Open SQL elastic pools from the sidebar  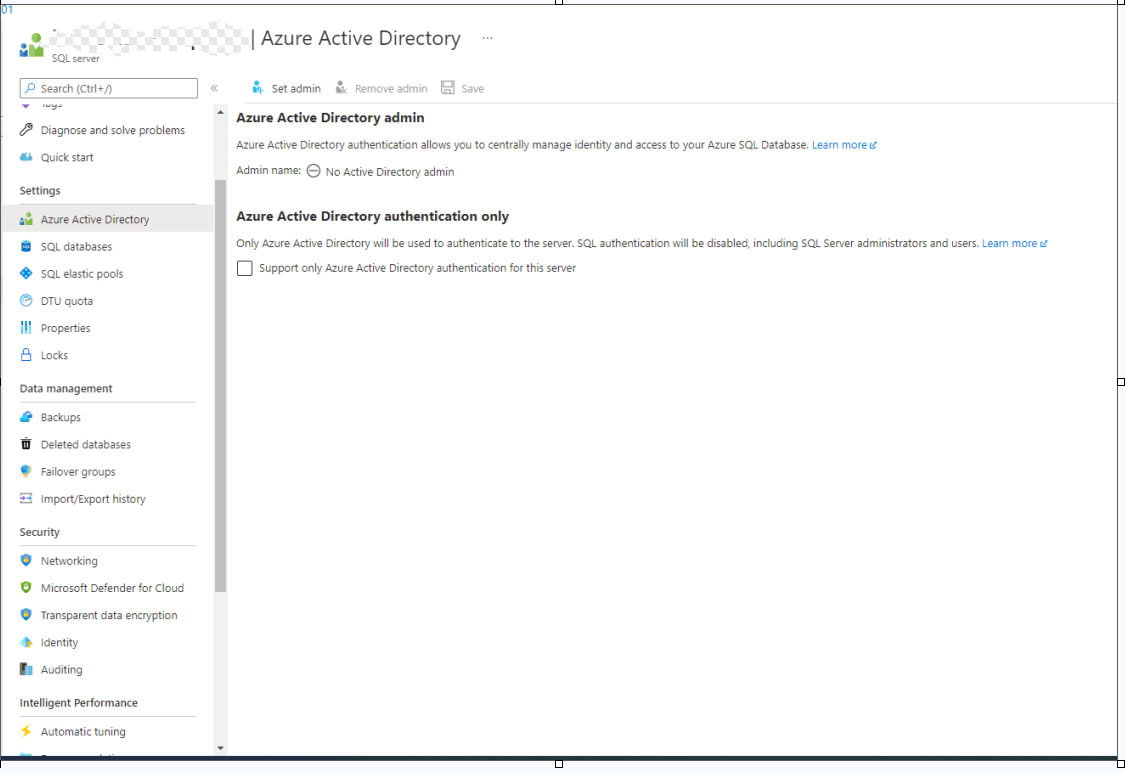25,273
